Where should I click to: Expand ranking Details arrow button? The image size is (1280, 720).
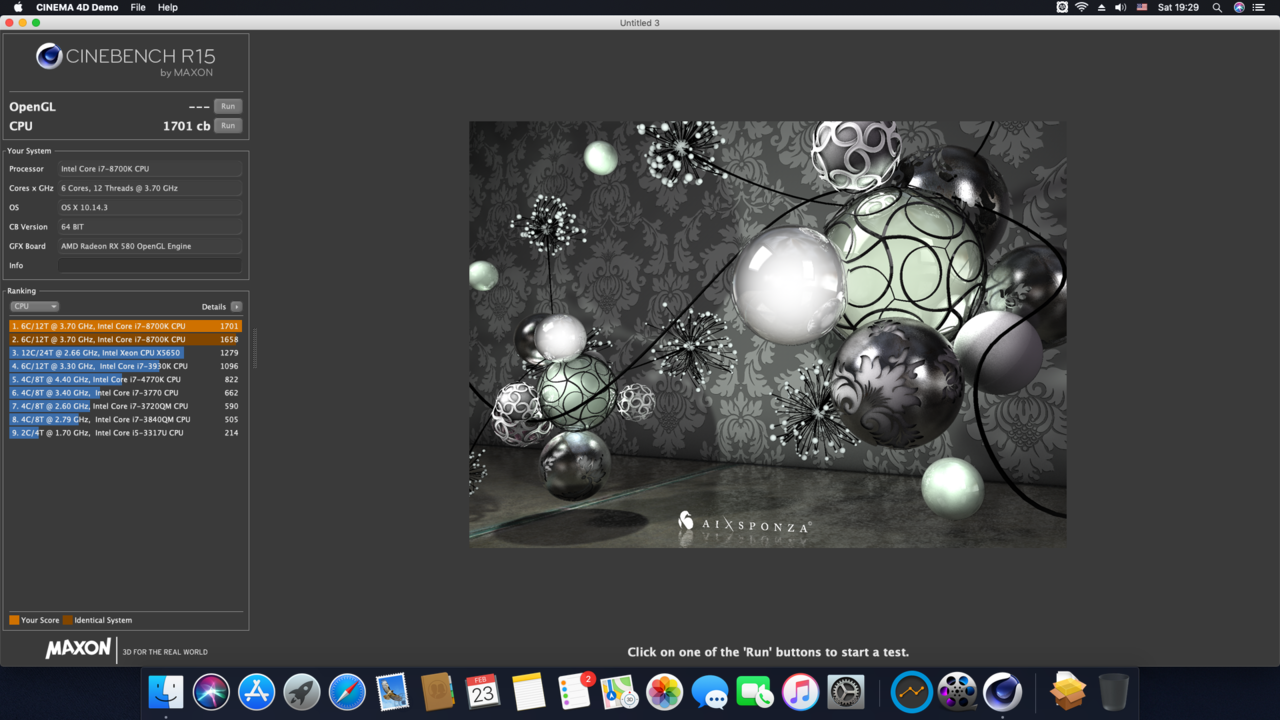point(236,307)
